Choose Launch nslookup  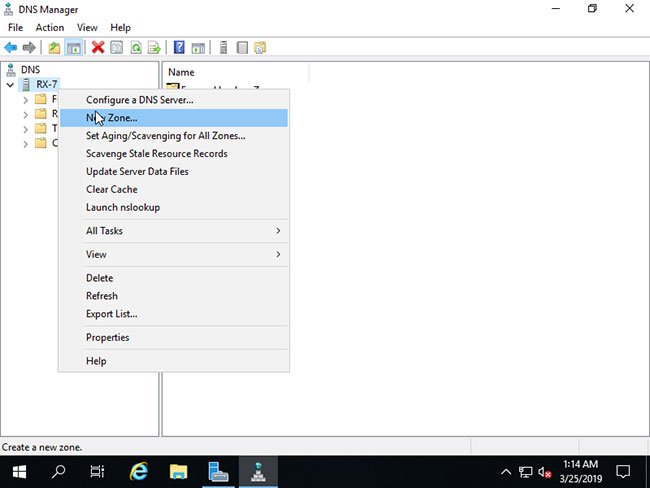click(x=174, y=207)
